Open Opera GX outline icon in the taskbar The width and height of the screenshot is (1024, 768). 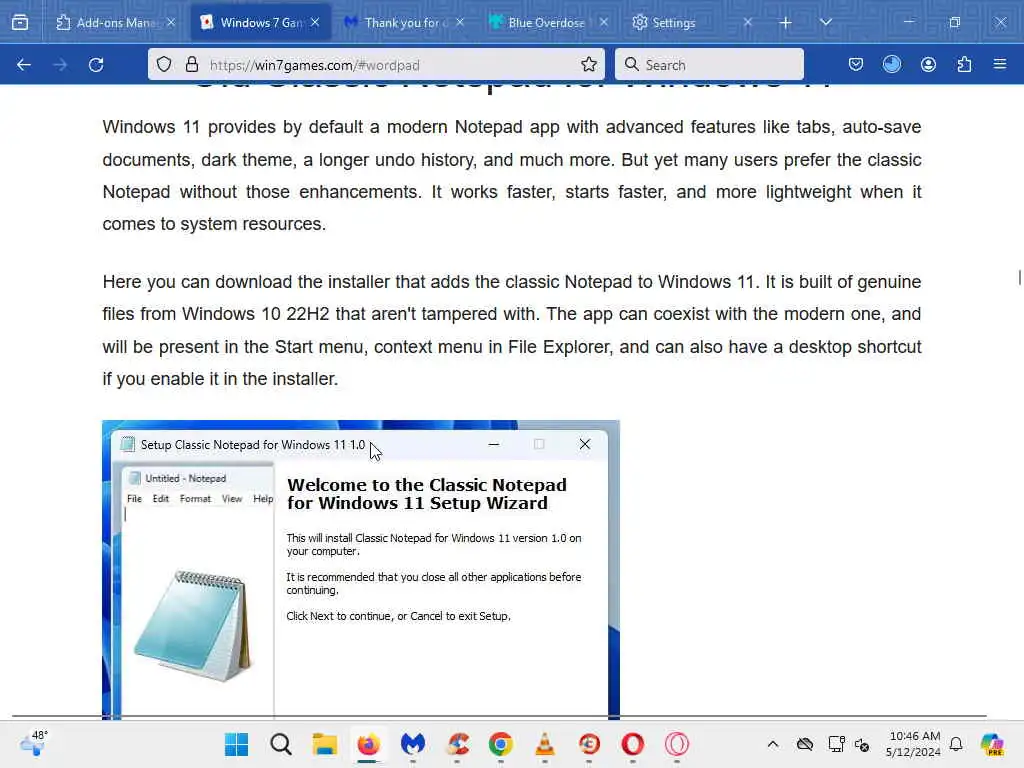[x=677, y=744]
